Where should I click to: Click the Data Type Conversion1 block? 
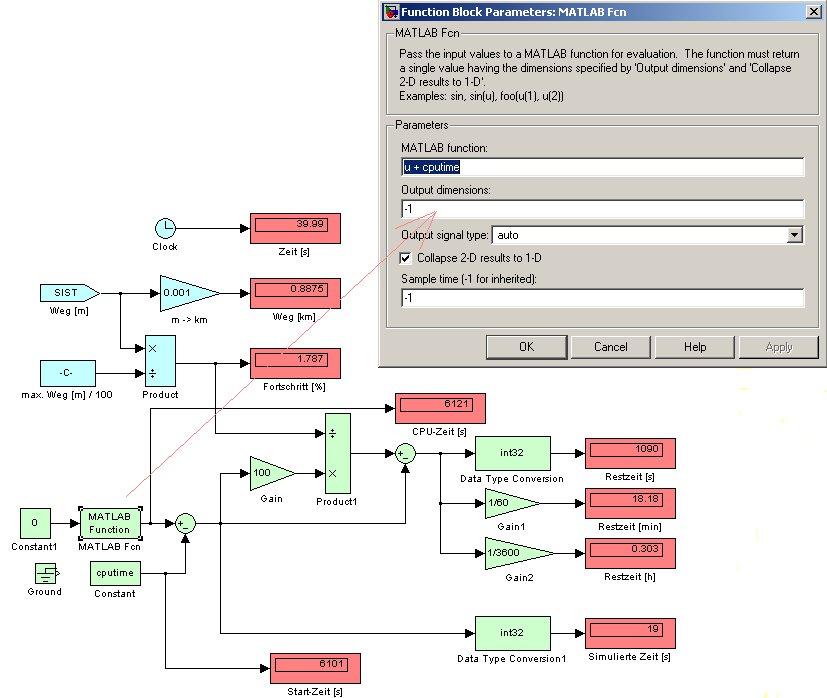(x=510, y=633)
